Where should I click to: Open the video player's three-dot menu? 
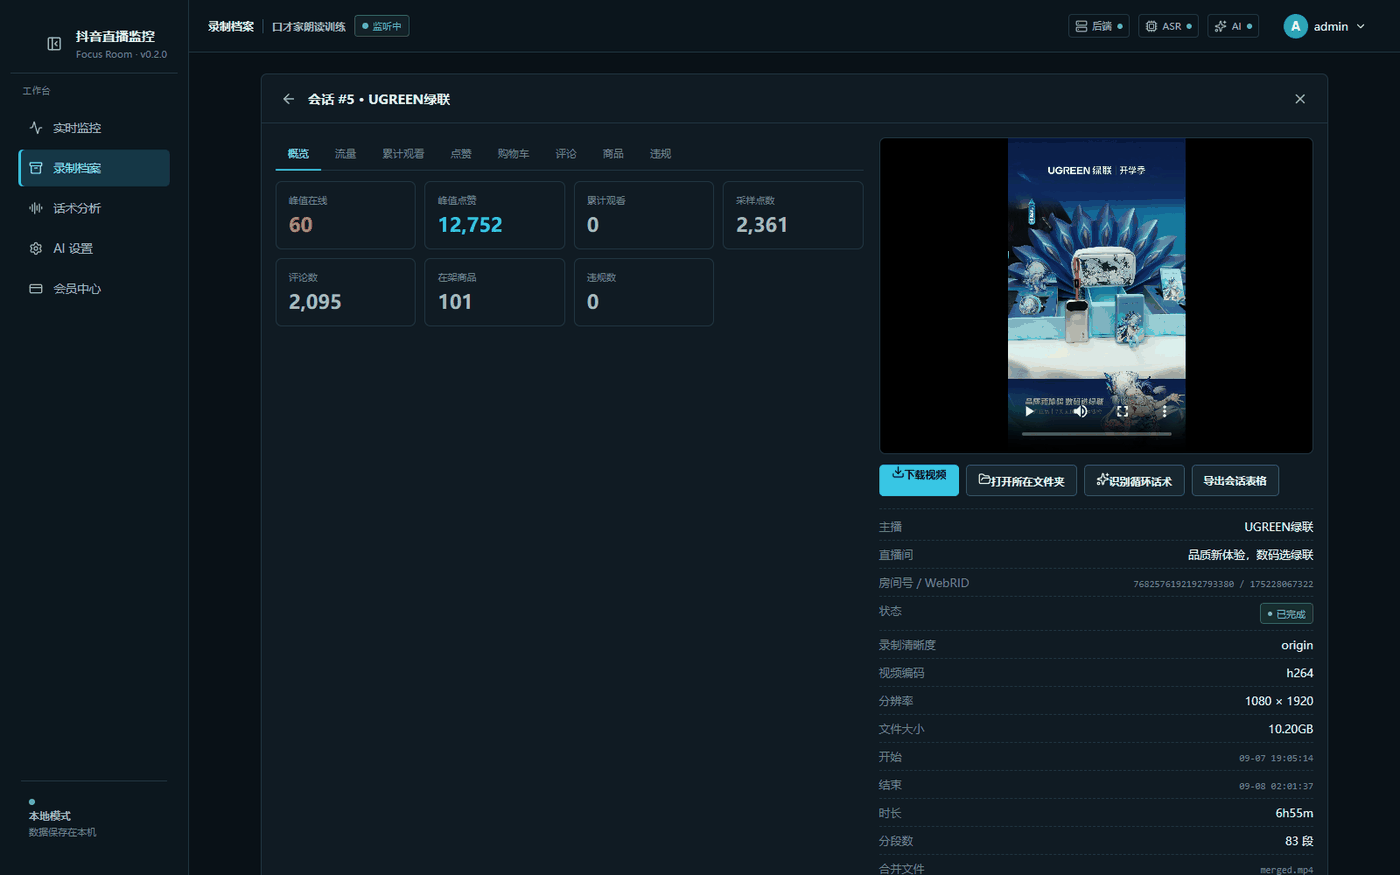[x=1165, y=411]
